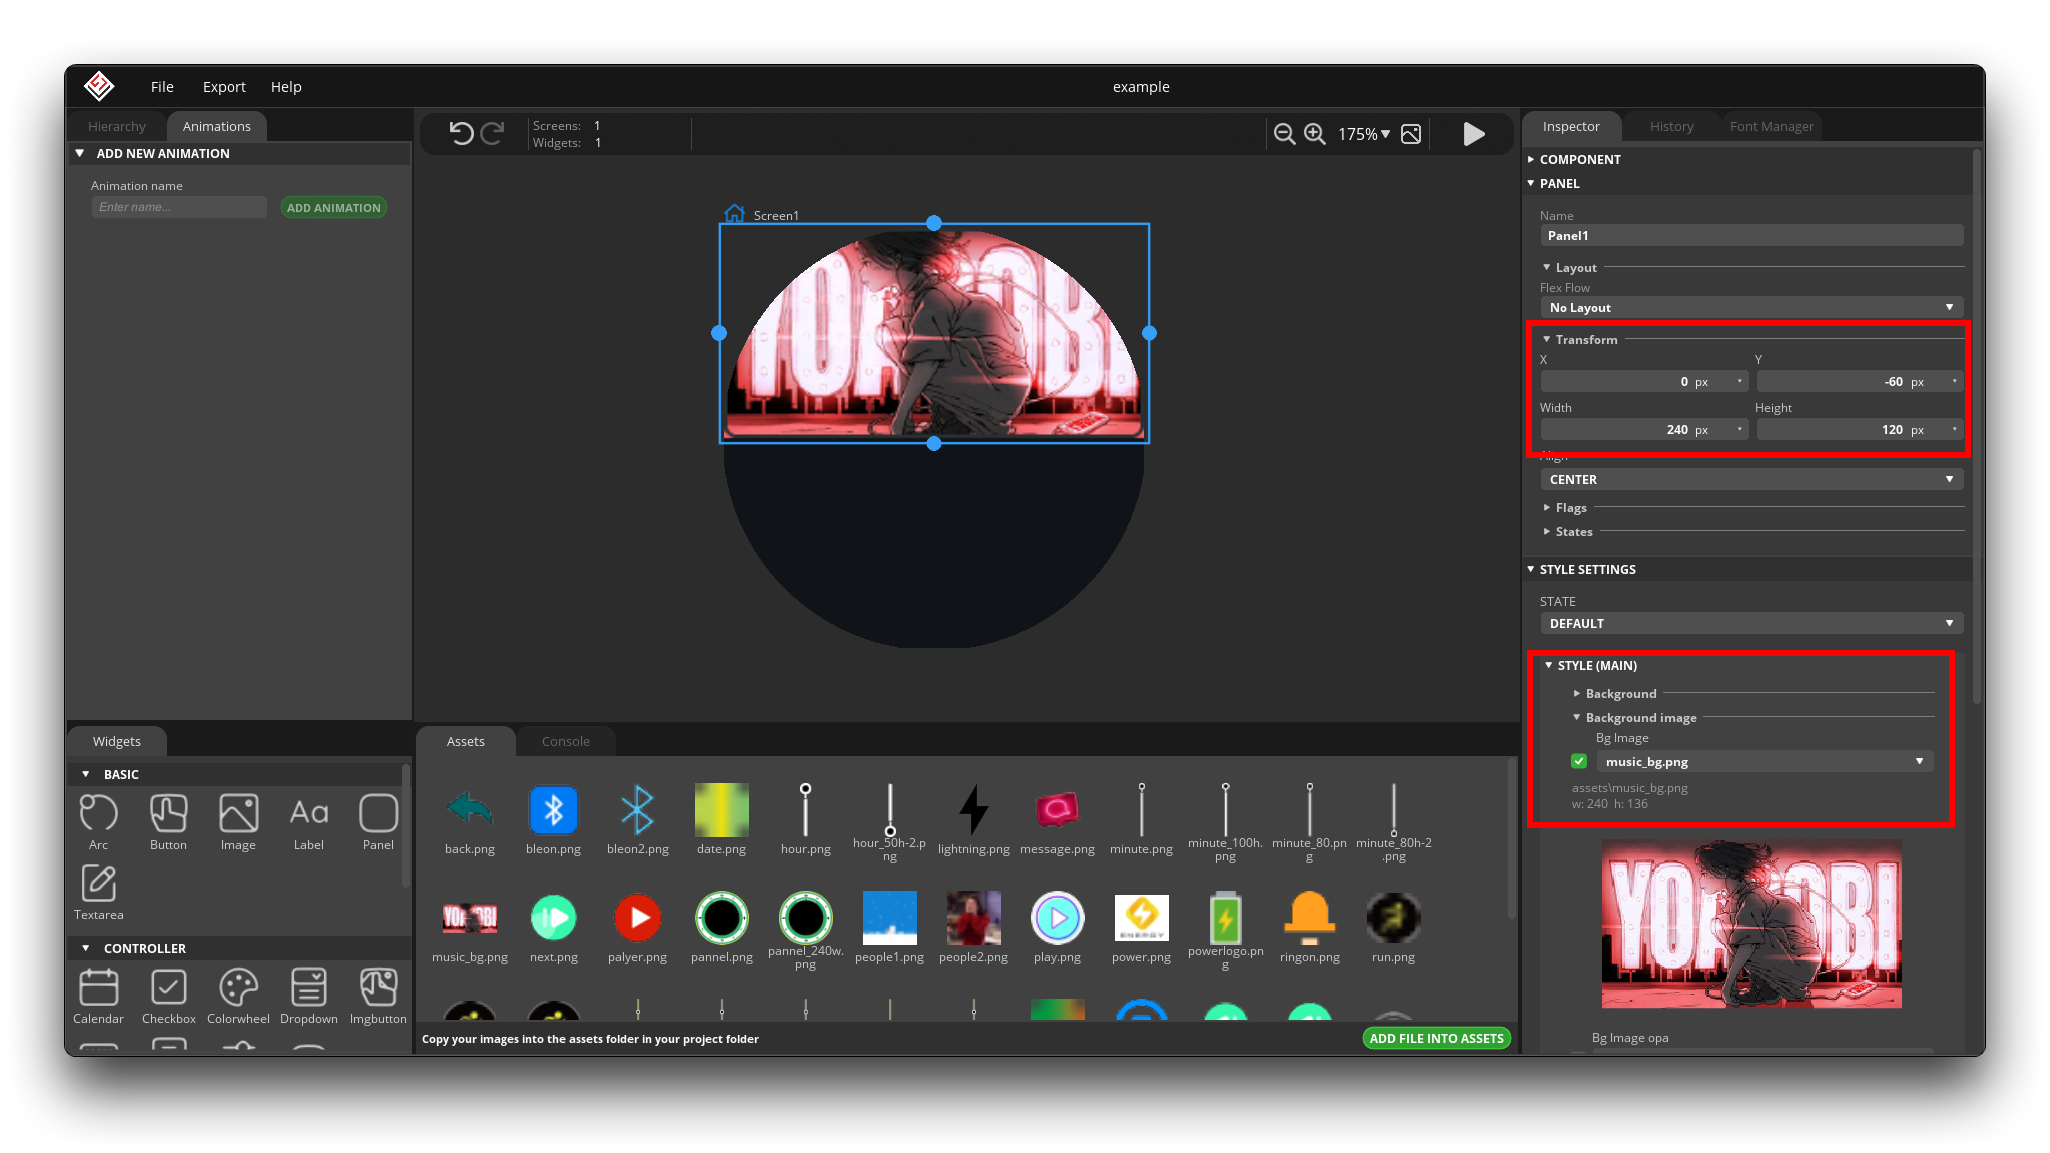Click ADD FILE INTO ASSETS button
2050x1153 pixels.
[x=1436, y=1038]
